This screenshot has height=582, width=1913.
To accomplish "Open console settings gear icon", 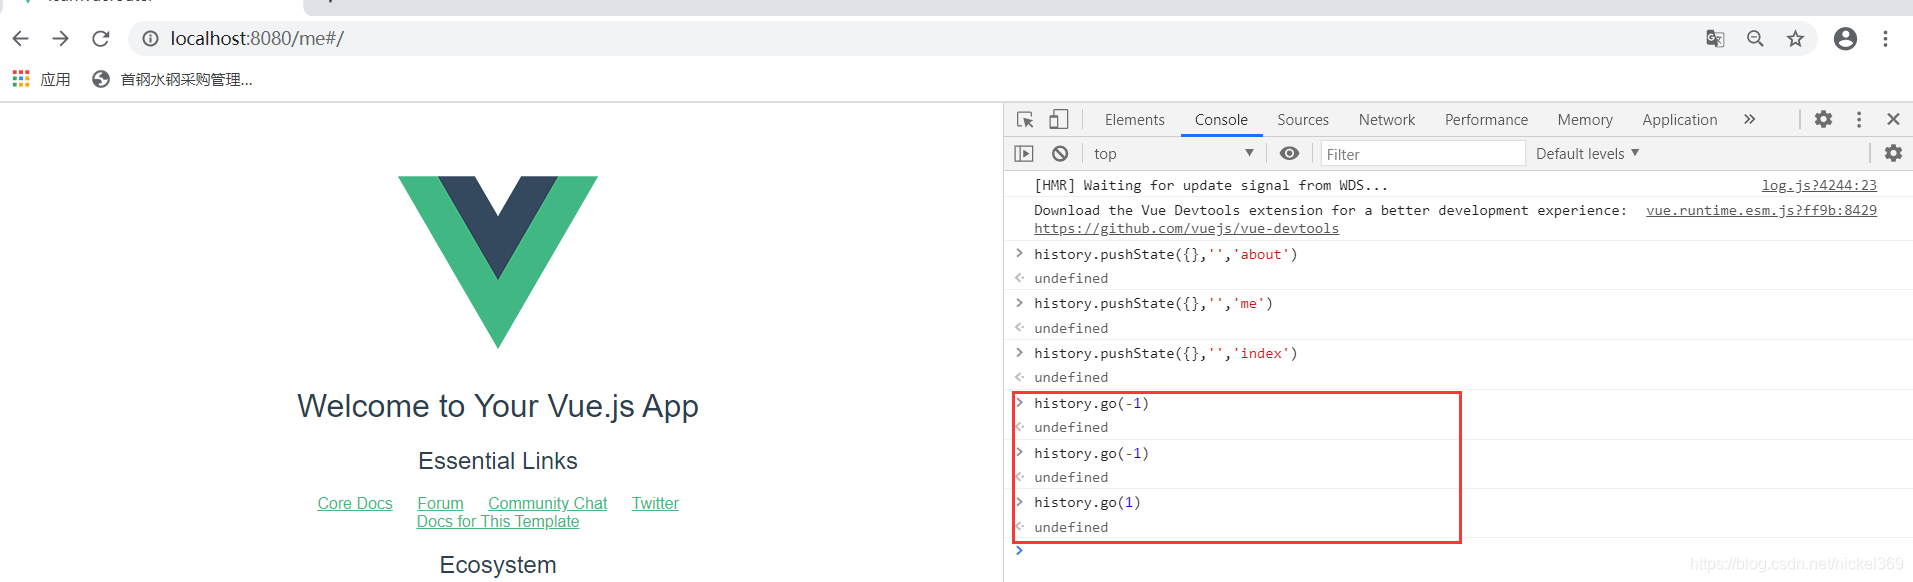I will [1893, 153].
